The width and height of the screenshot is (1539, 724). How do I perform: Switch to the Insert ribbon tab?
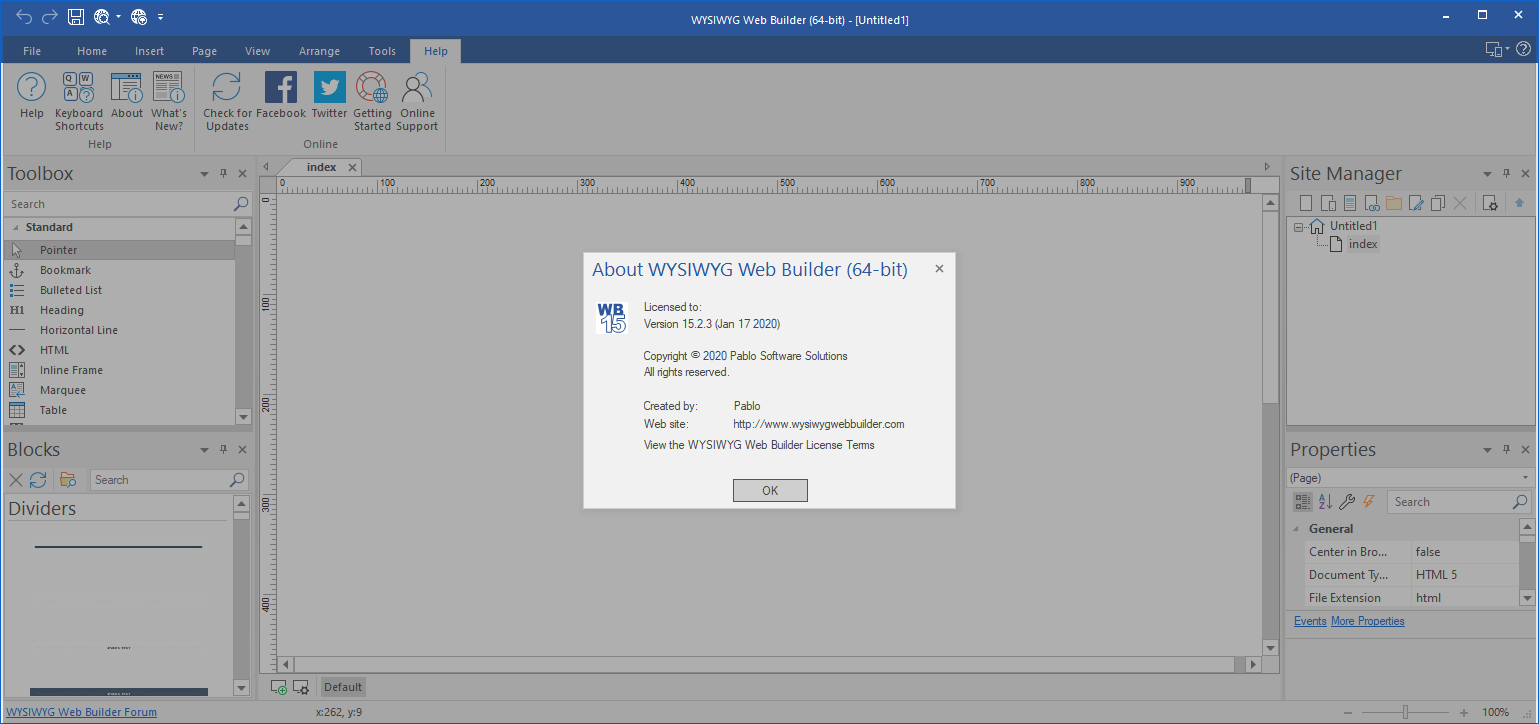coord(150,51)
